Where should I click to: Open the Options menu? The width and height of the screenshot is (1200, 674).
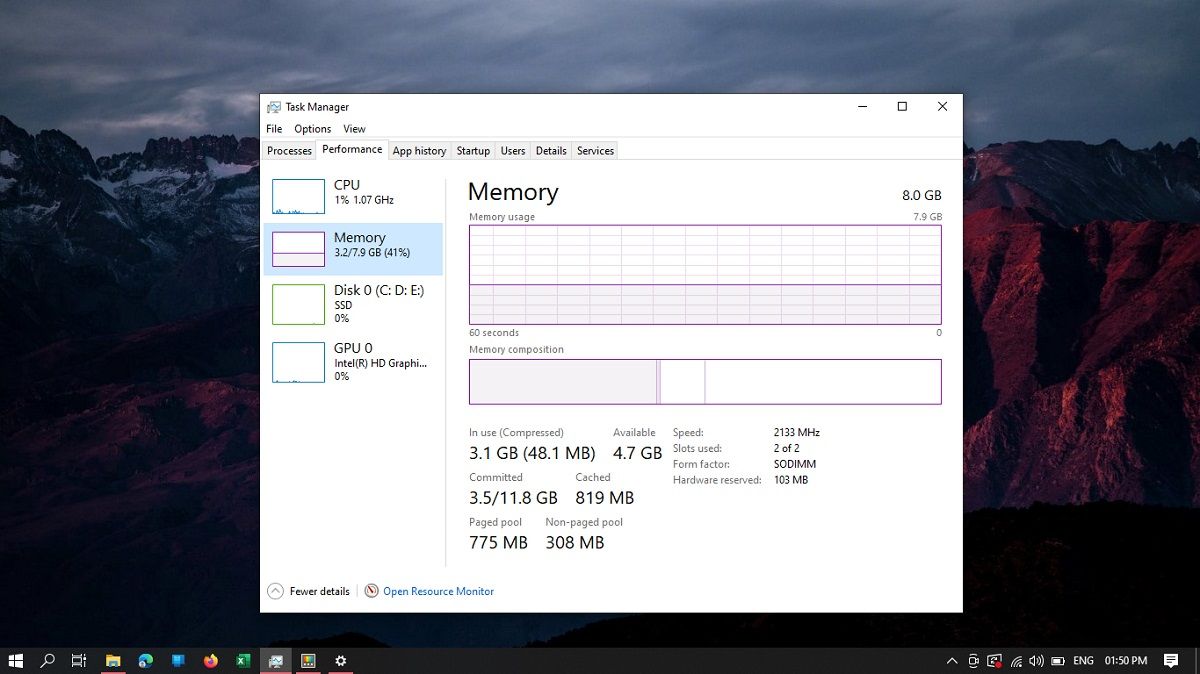(313, 129)
